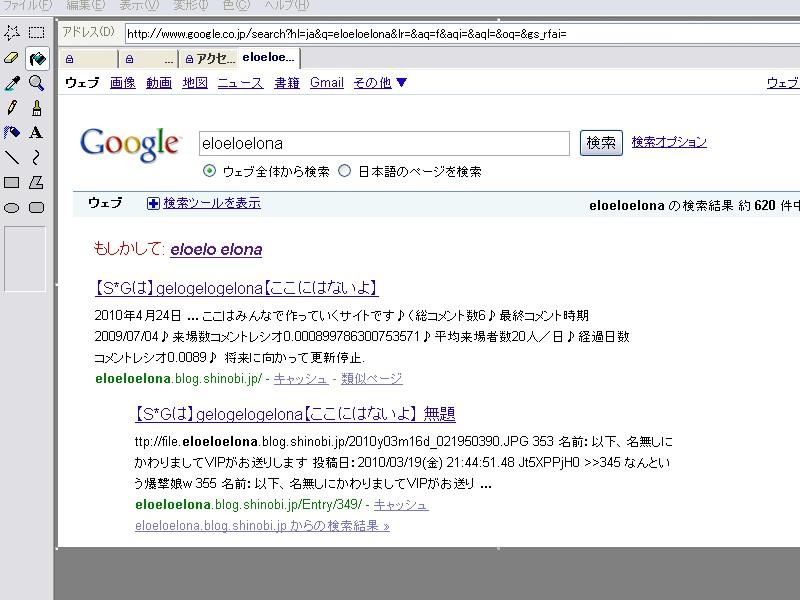Choose the Fill With Color tool

(37, 58)
